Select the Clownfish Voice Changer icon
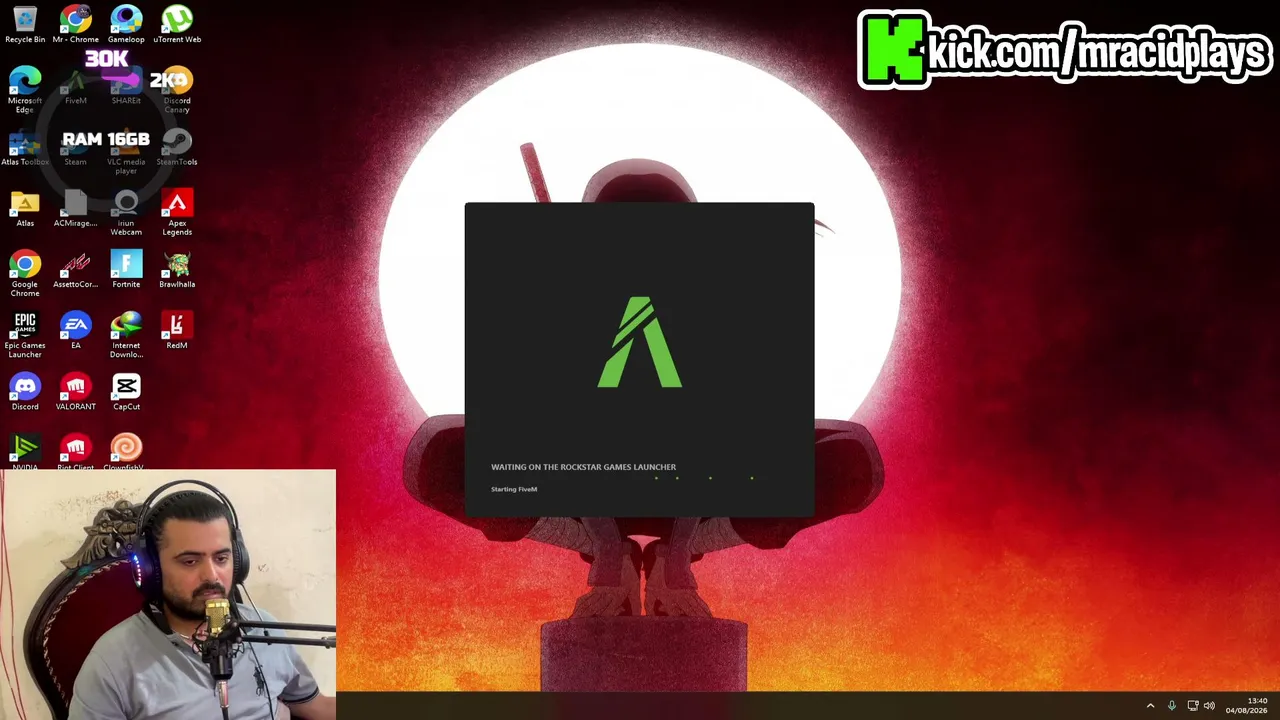Screen dimensions: 1280x720 pos(126,452)
